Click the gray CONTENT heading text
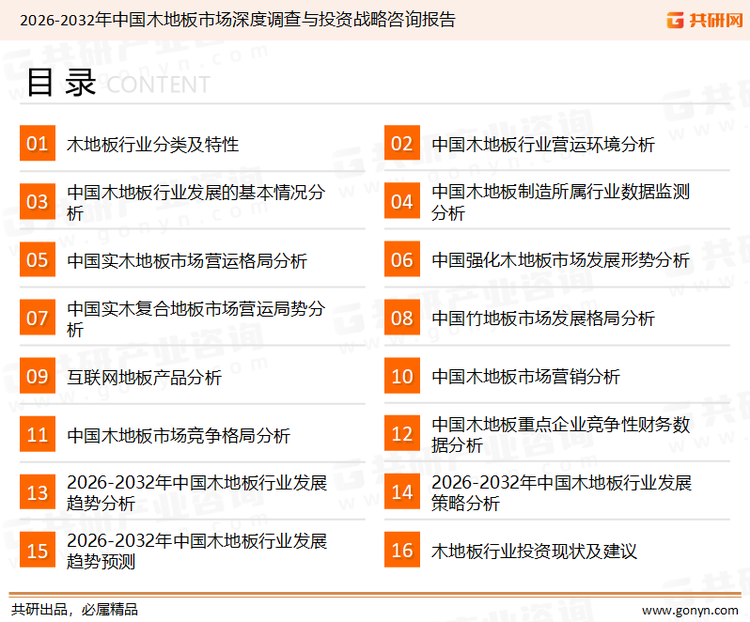This screenshot has width=750, height=622. pos(158,85)
